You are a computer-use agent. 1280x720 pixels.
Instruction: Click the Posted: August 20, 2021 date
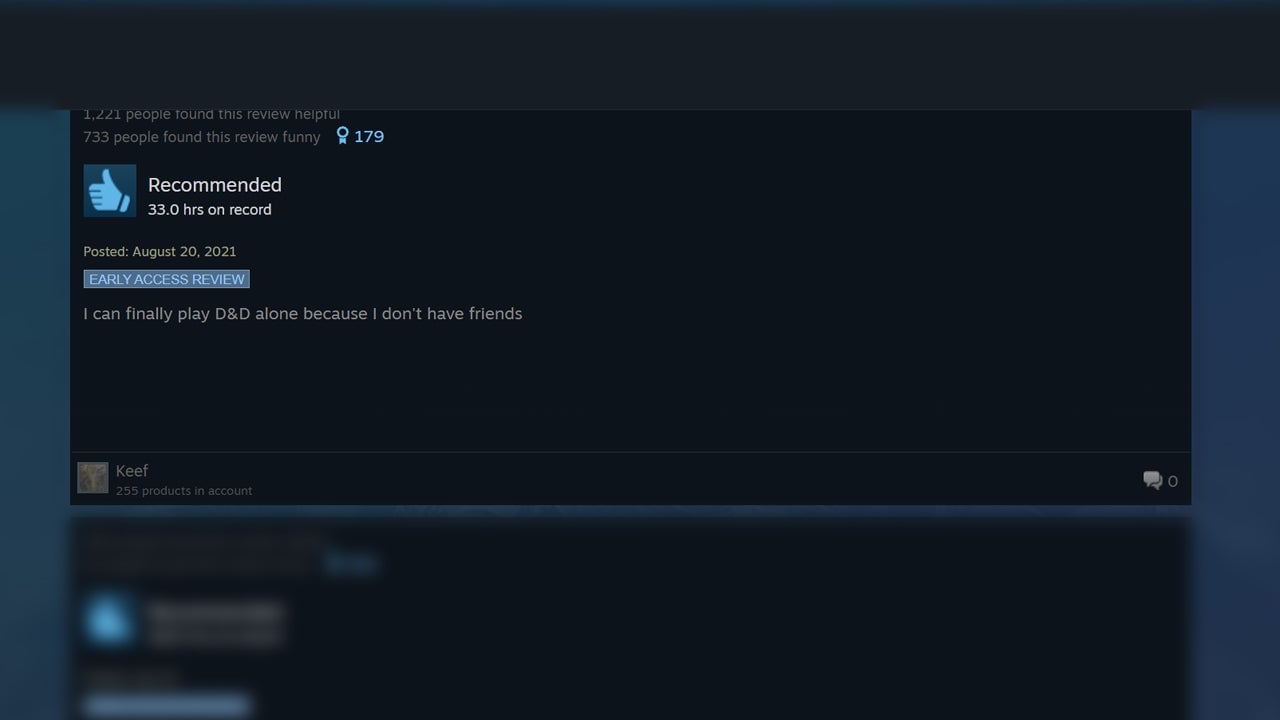click(160, 251)
